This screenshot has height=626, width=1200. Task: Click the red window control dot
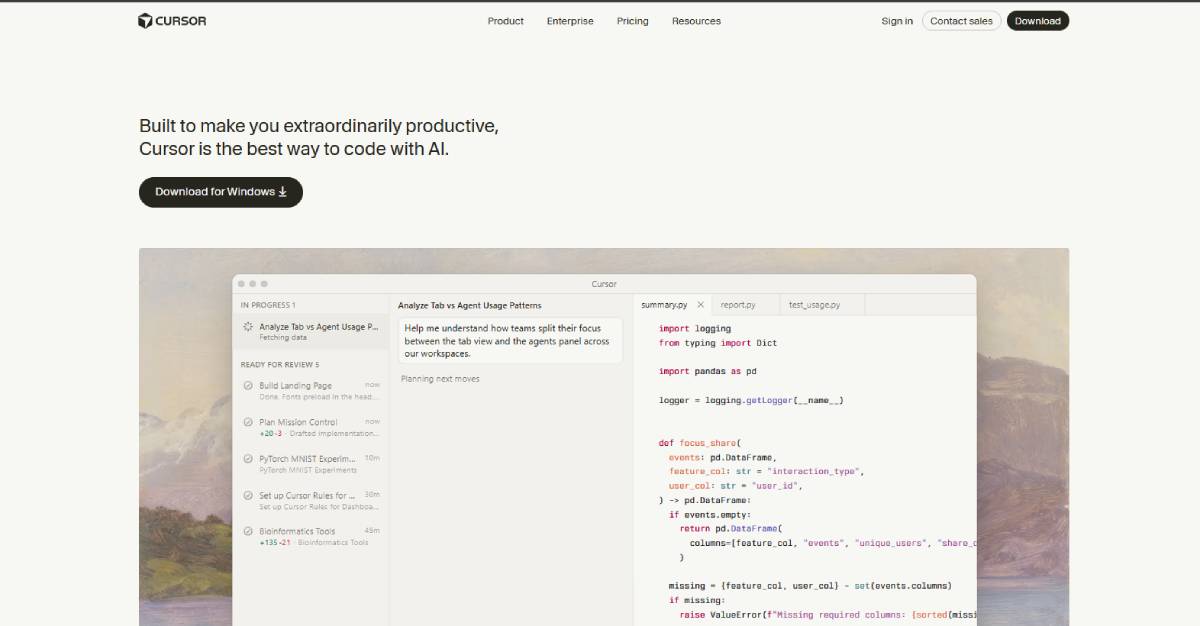pos(242,284)
